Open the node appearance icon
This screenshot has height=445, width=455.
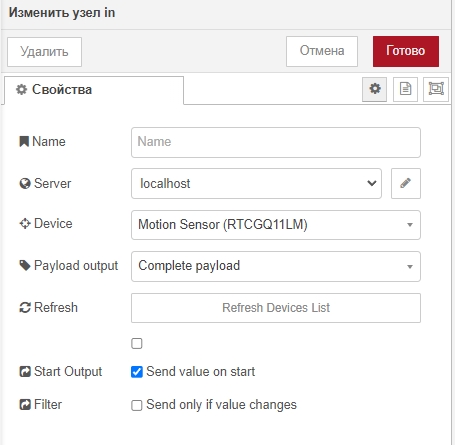436,89
